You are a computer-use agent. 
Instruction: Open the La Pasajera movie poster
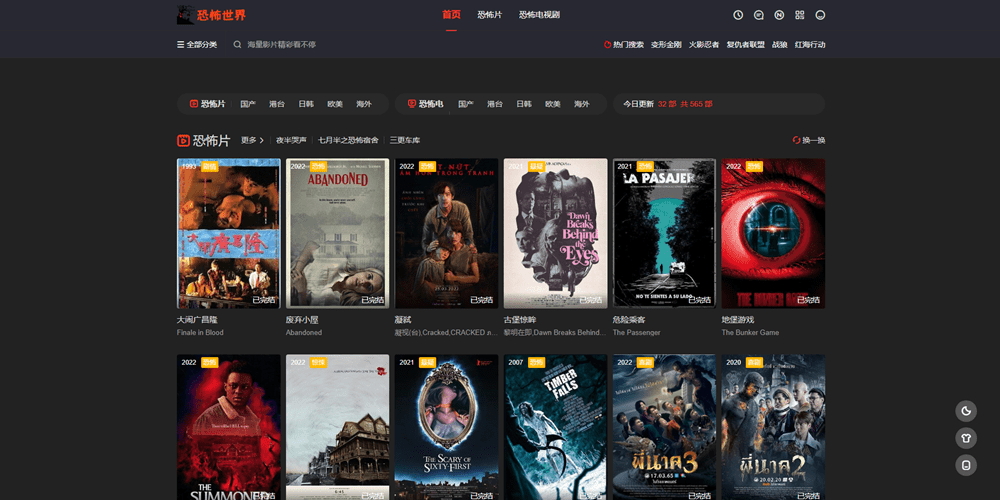[x=665, y=233]
